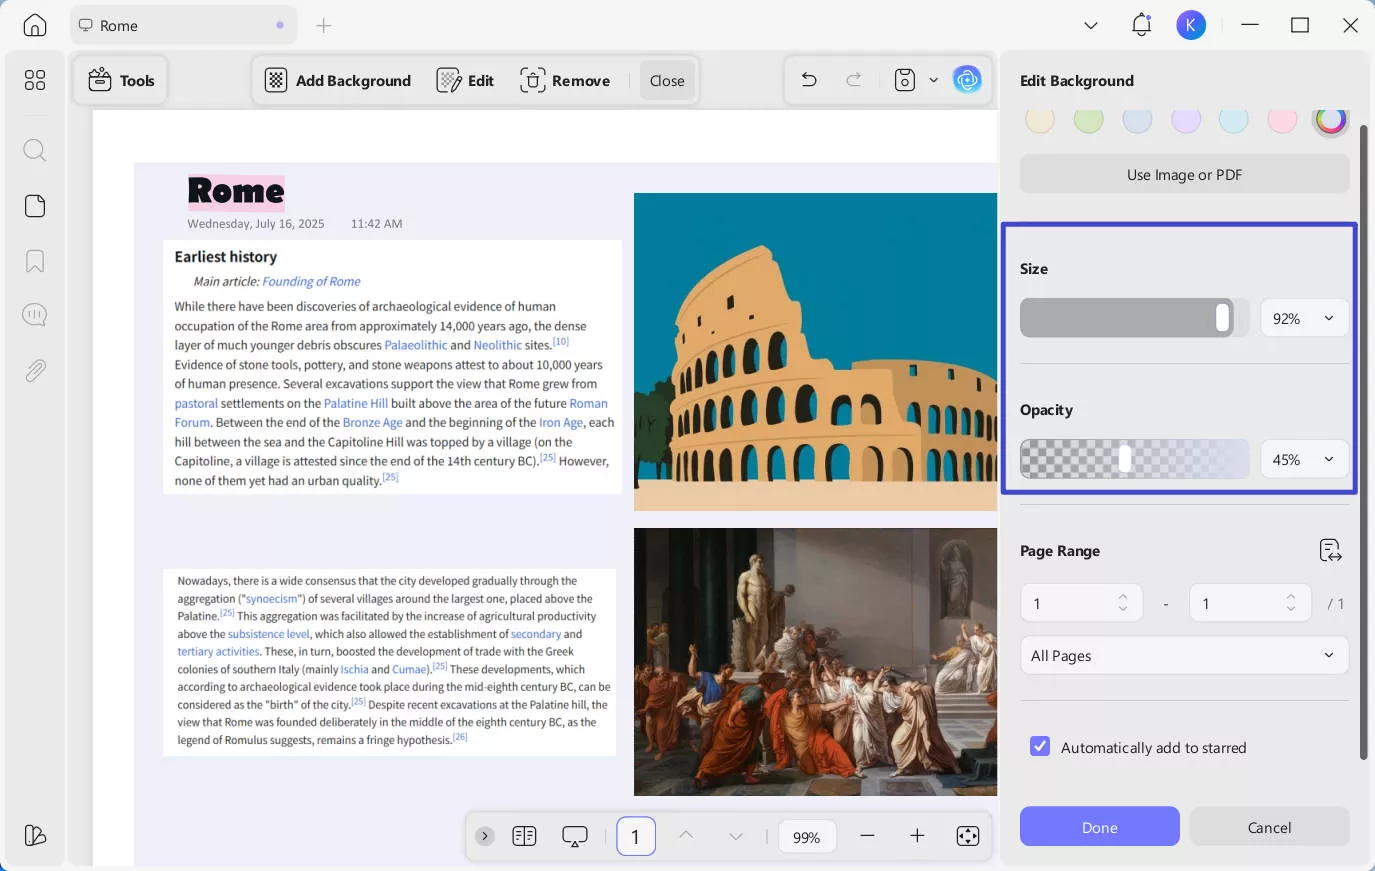Open the notifications bell
The width and height of the screenshot is (1375, 871).
[x=1141, y=26]
